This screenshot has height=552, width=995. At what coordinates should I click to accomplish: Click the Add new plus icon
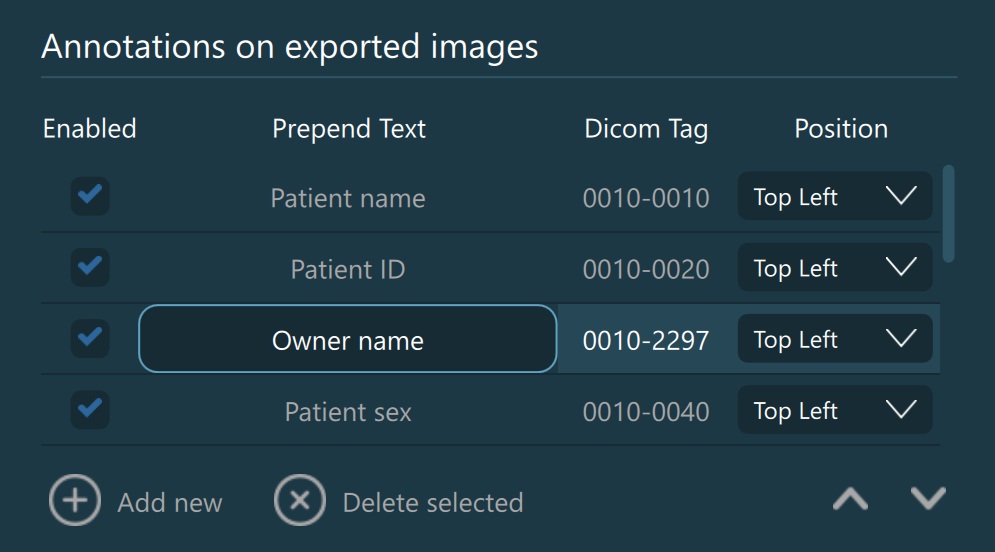75,500
